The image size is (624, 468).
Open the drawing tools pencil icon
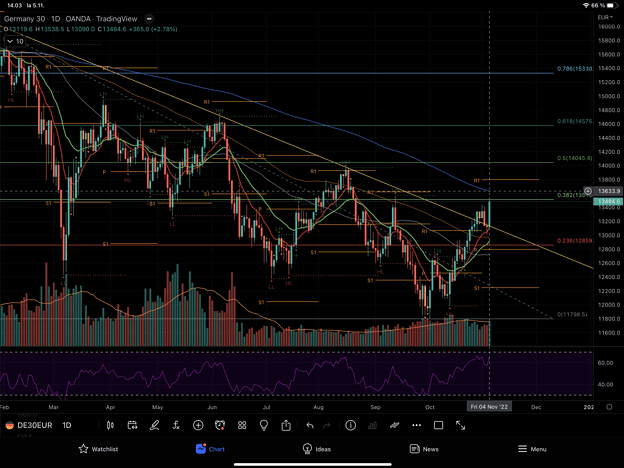[155, 425]
